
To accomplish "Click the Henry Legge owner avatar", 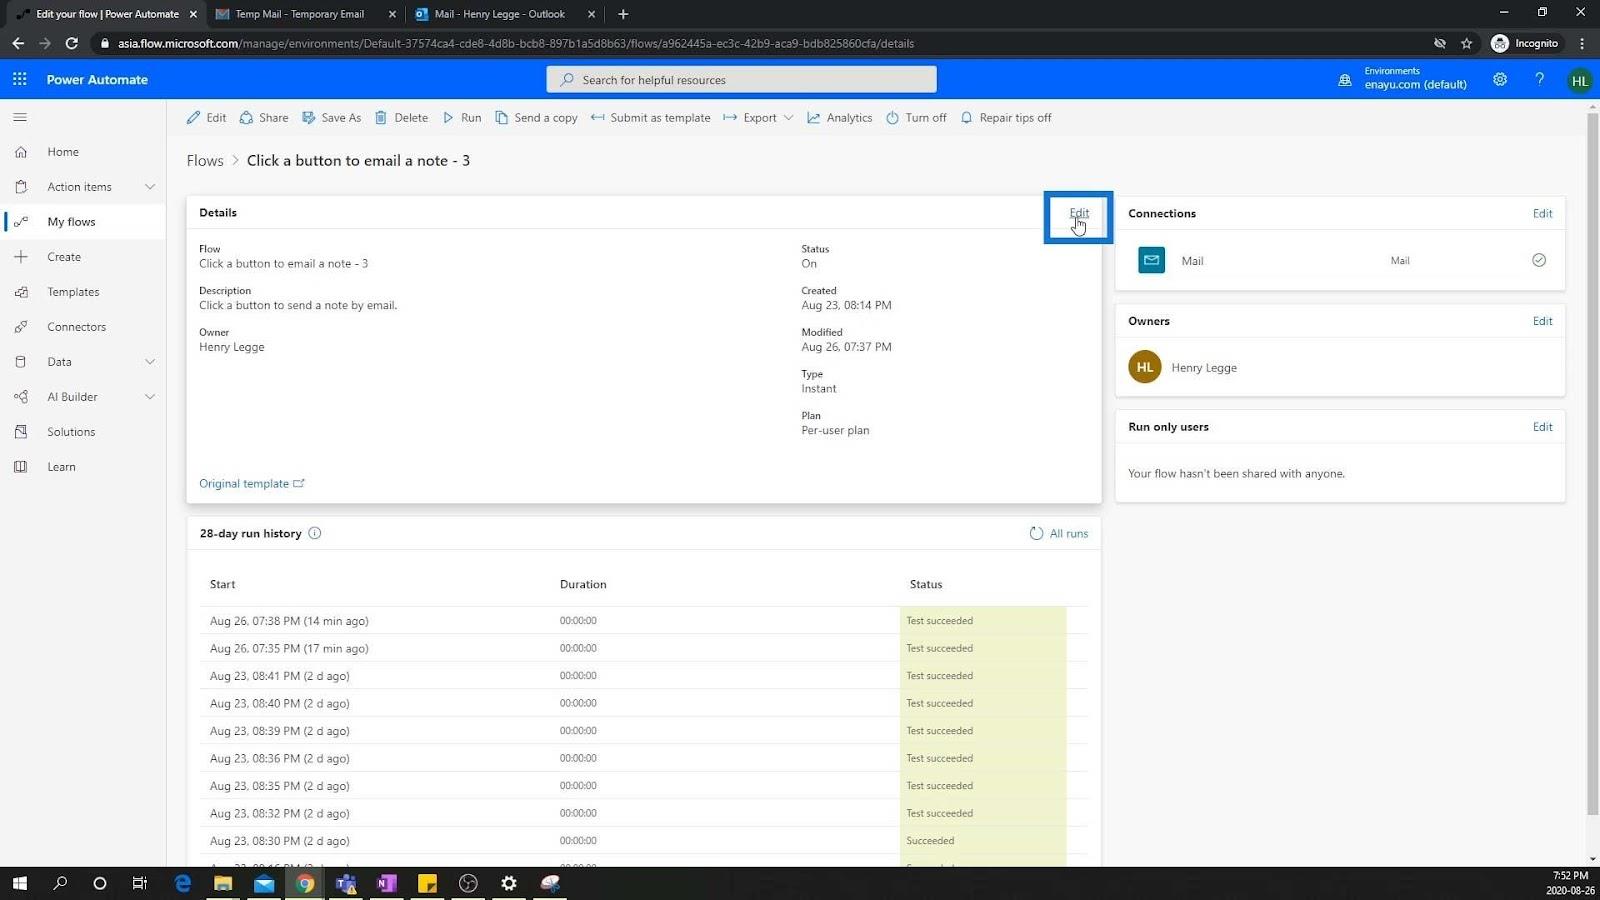I will [1145, 367].
